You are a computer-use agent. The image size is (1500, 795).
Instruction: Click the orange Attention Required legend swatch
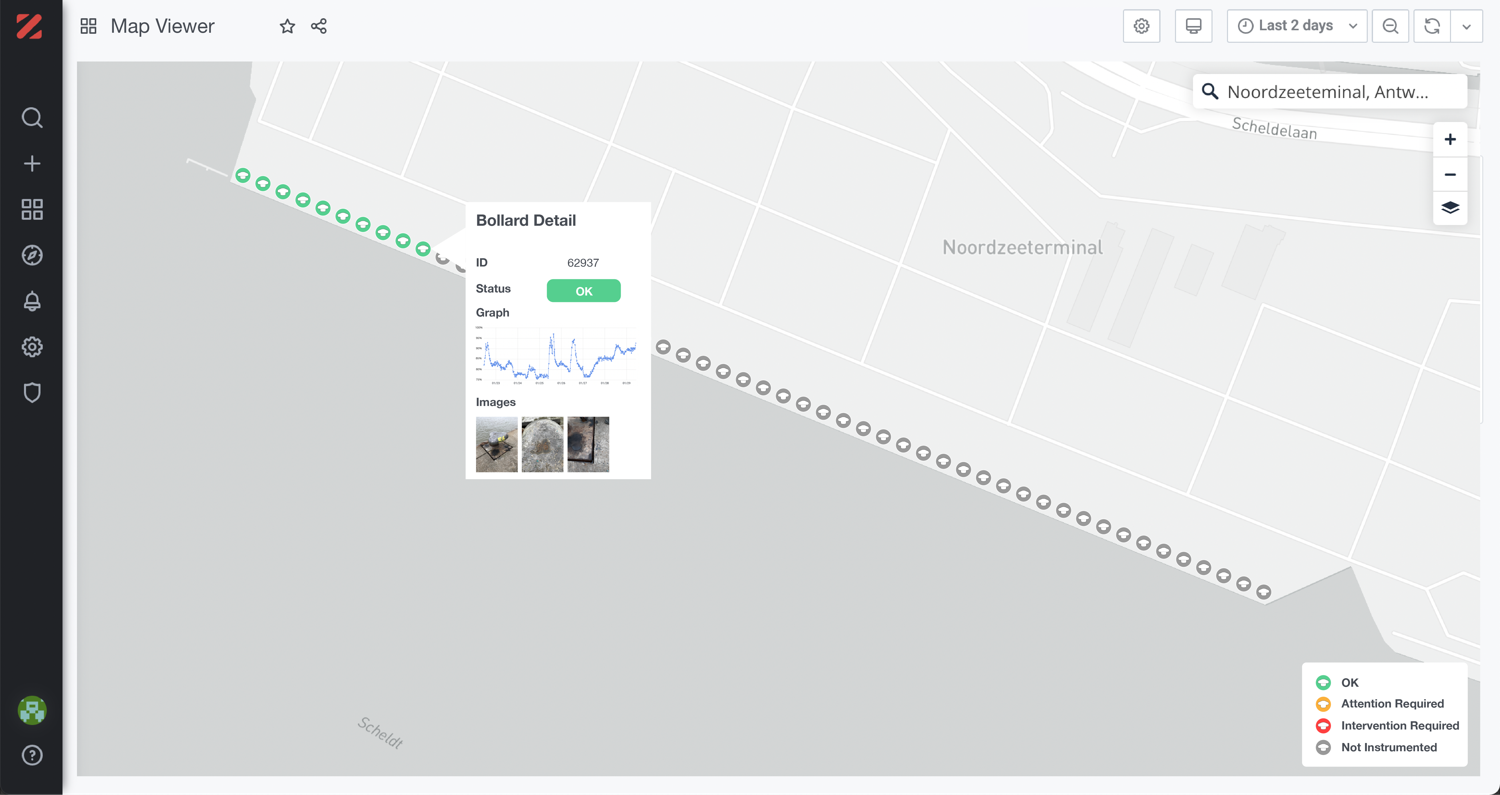pos(1323,704)
